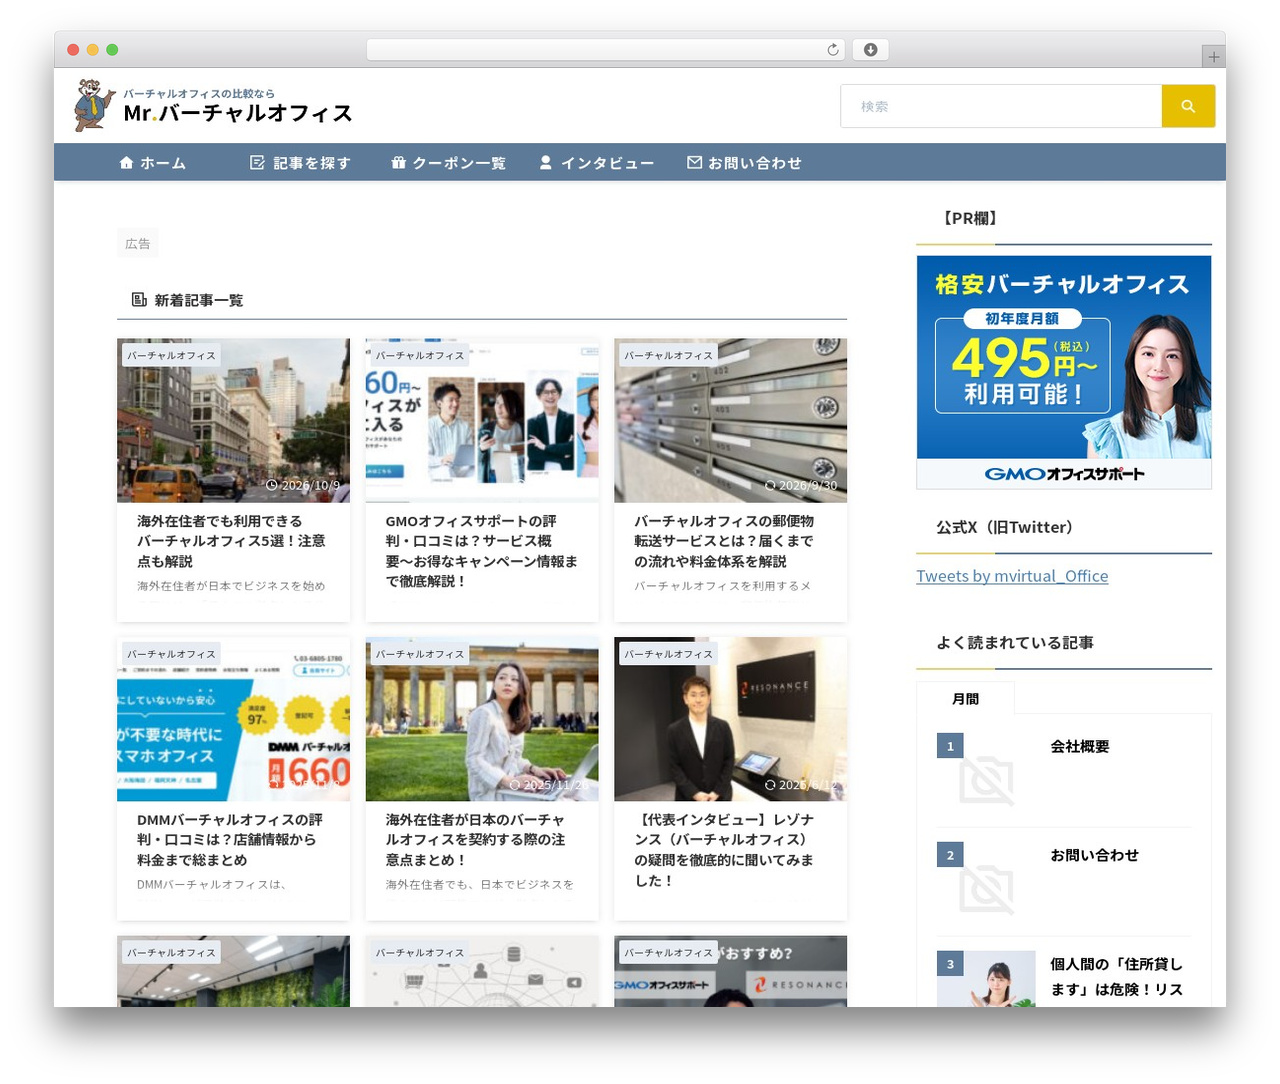The width and height of the screenshot is (1280, 1084).
Task: Click the yellow search magnifier button
Action: click(x=1188, y=106)
